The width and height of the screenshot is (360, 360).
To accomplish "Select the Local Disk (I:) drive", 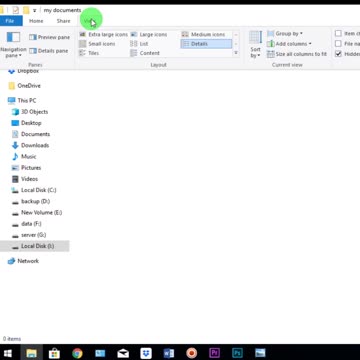I will [35, 246].
